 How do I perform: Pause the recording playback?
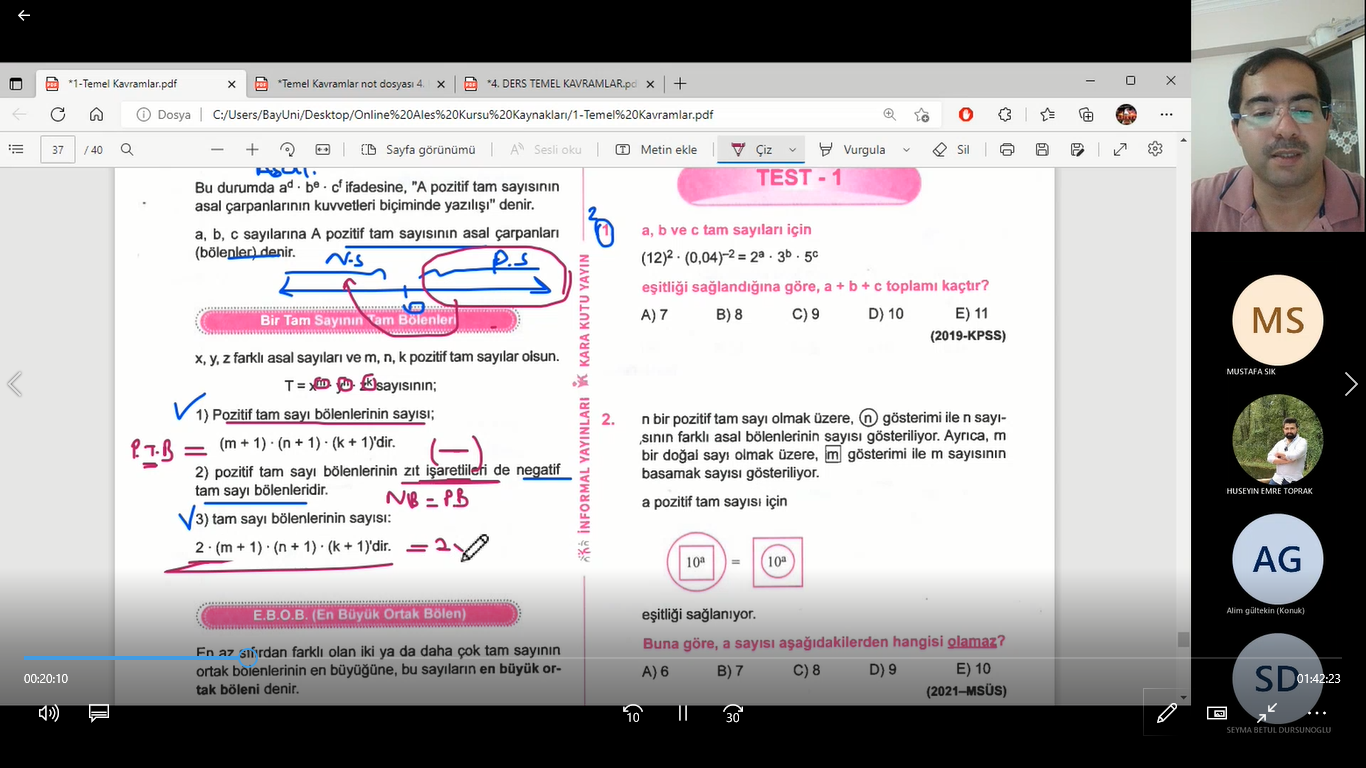[683, 713]
